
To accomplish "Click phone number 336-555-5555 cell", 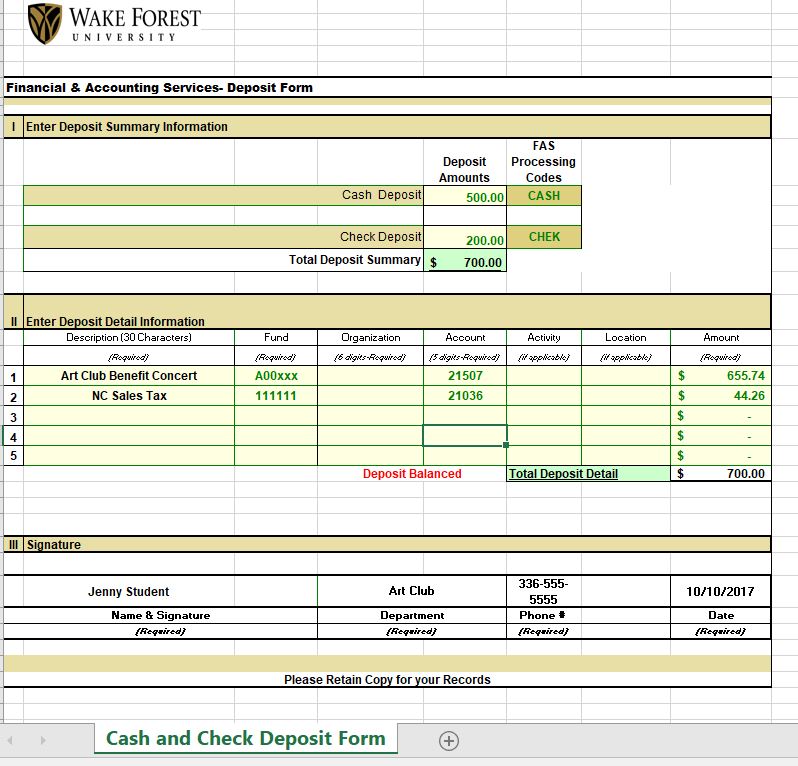I will [x=544, y=591].
